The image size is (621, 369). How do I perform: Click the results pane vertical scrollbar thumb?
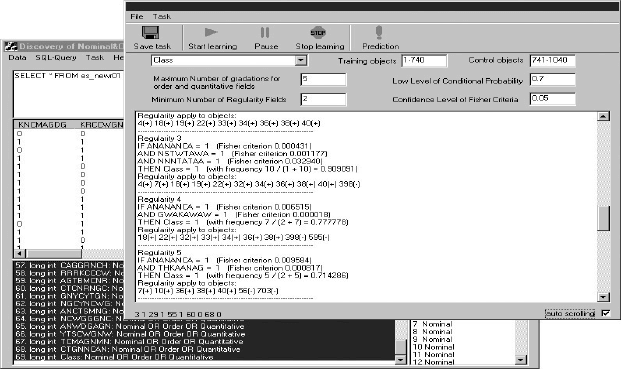click(603, 218)
